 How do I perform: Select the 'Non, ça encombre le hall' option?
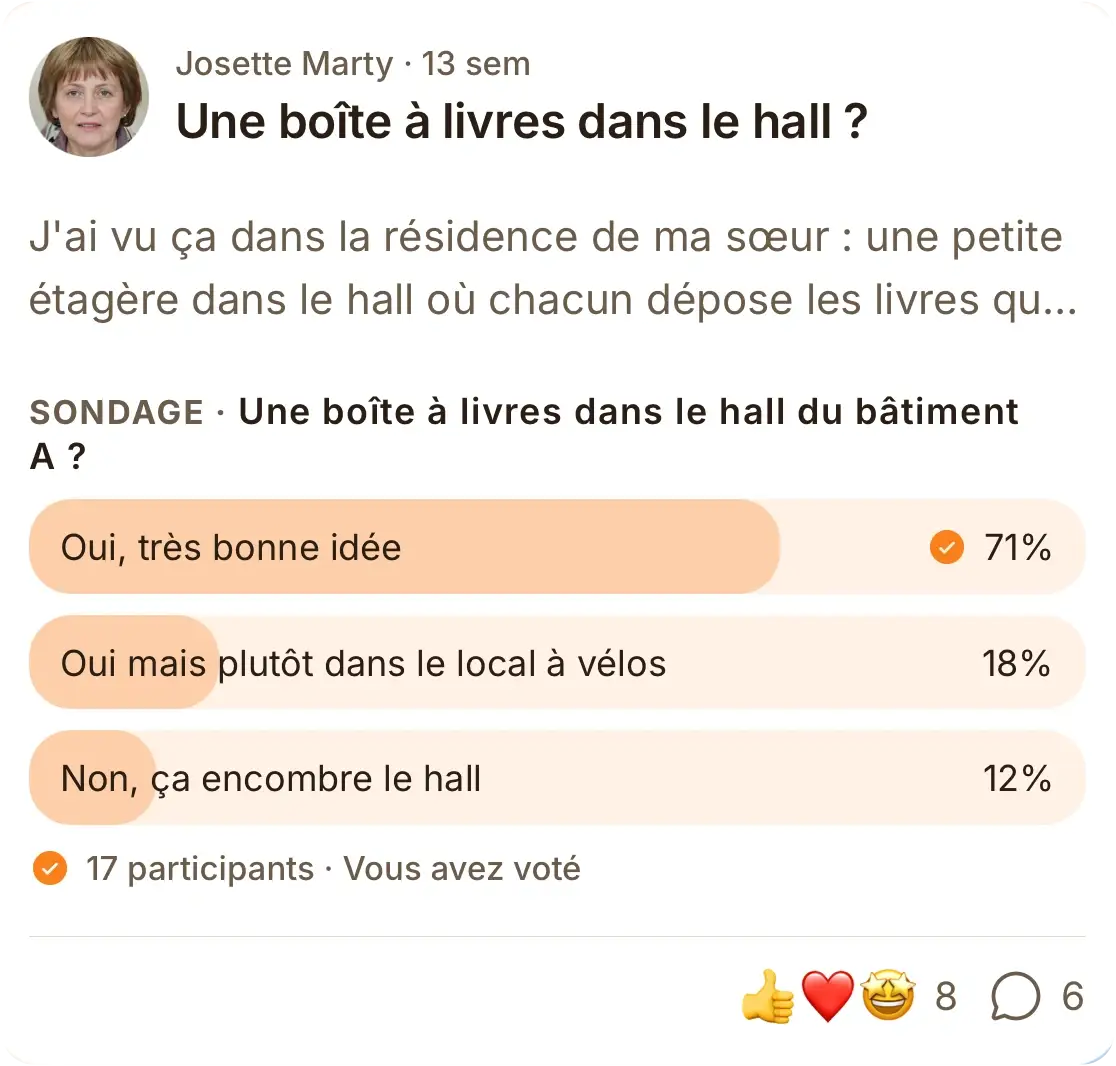click(557, 778)
